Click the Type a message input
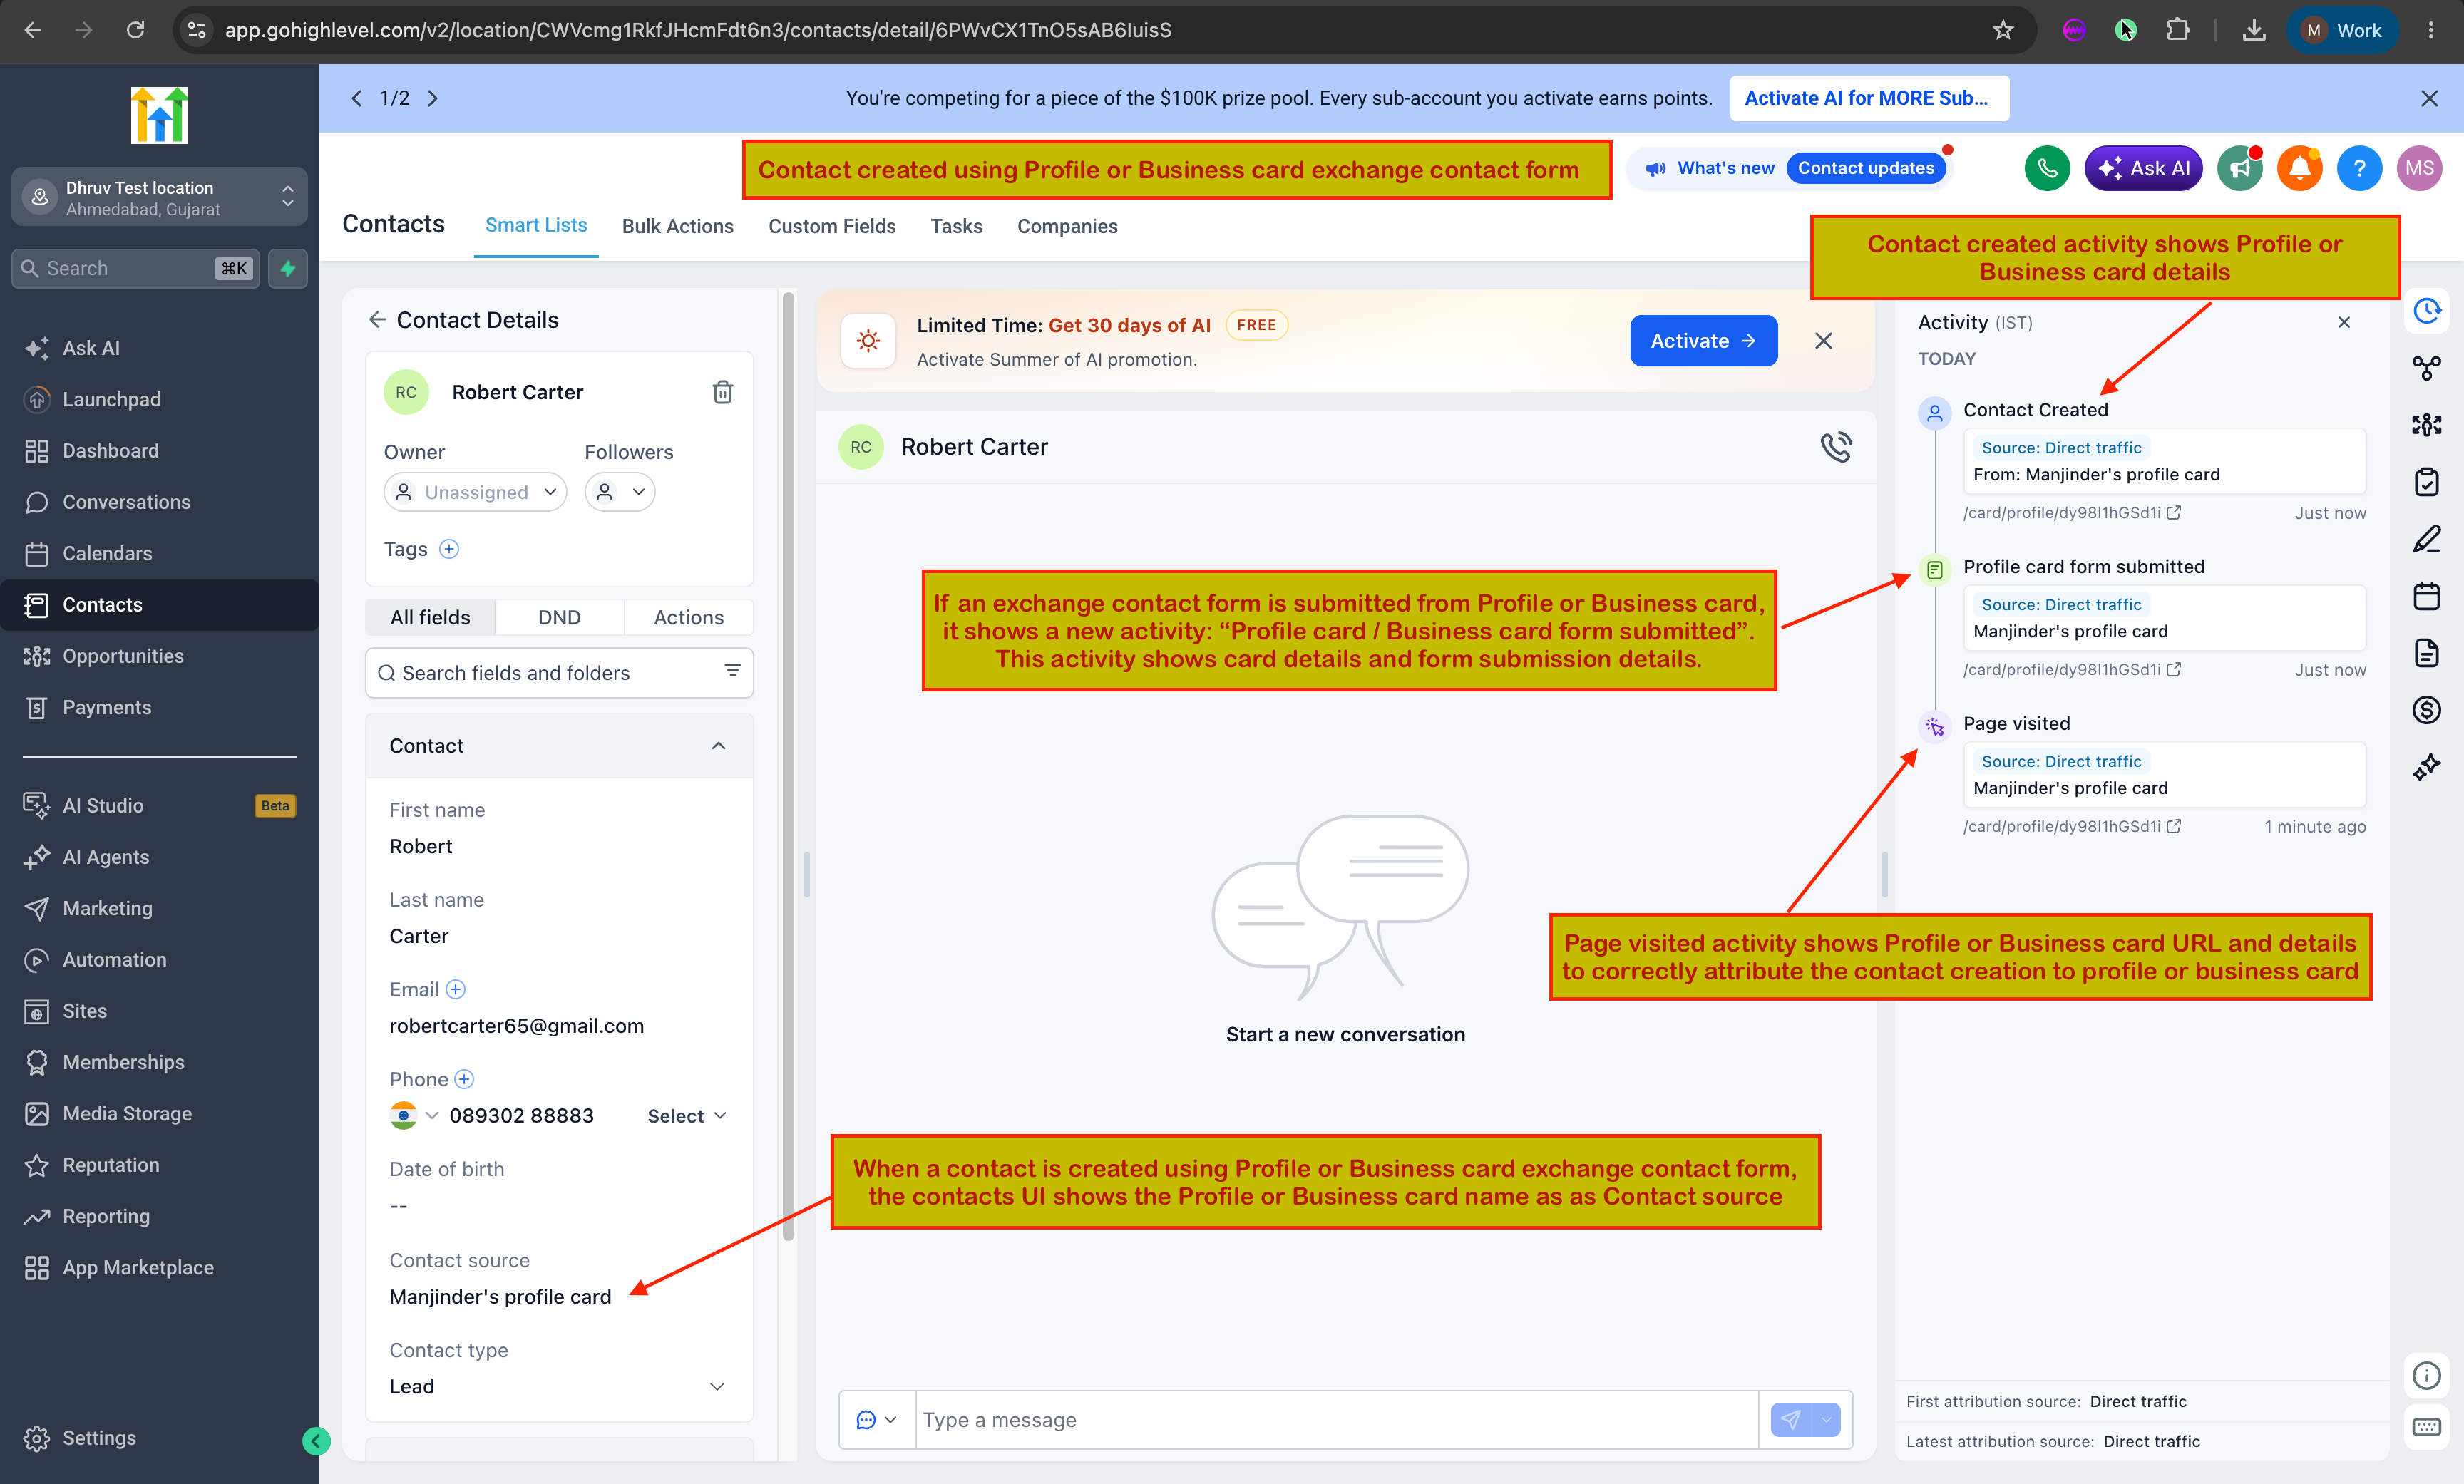Image resolution: width=2464 pixels, height=1484 pixels. point(1336,1419)
